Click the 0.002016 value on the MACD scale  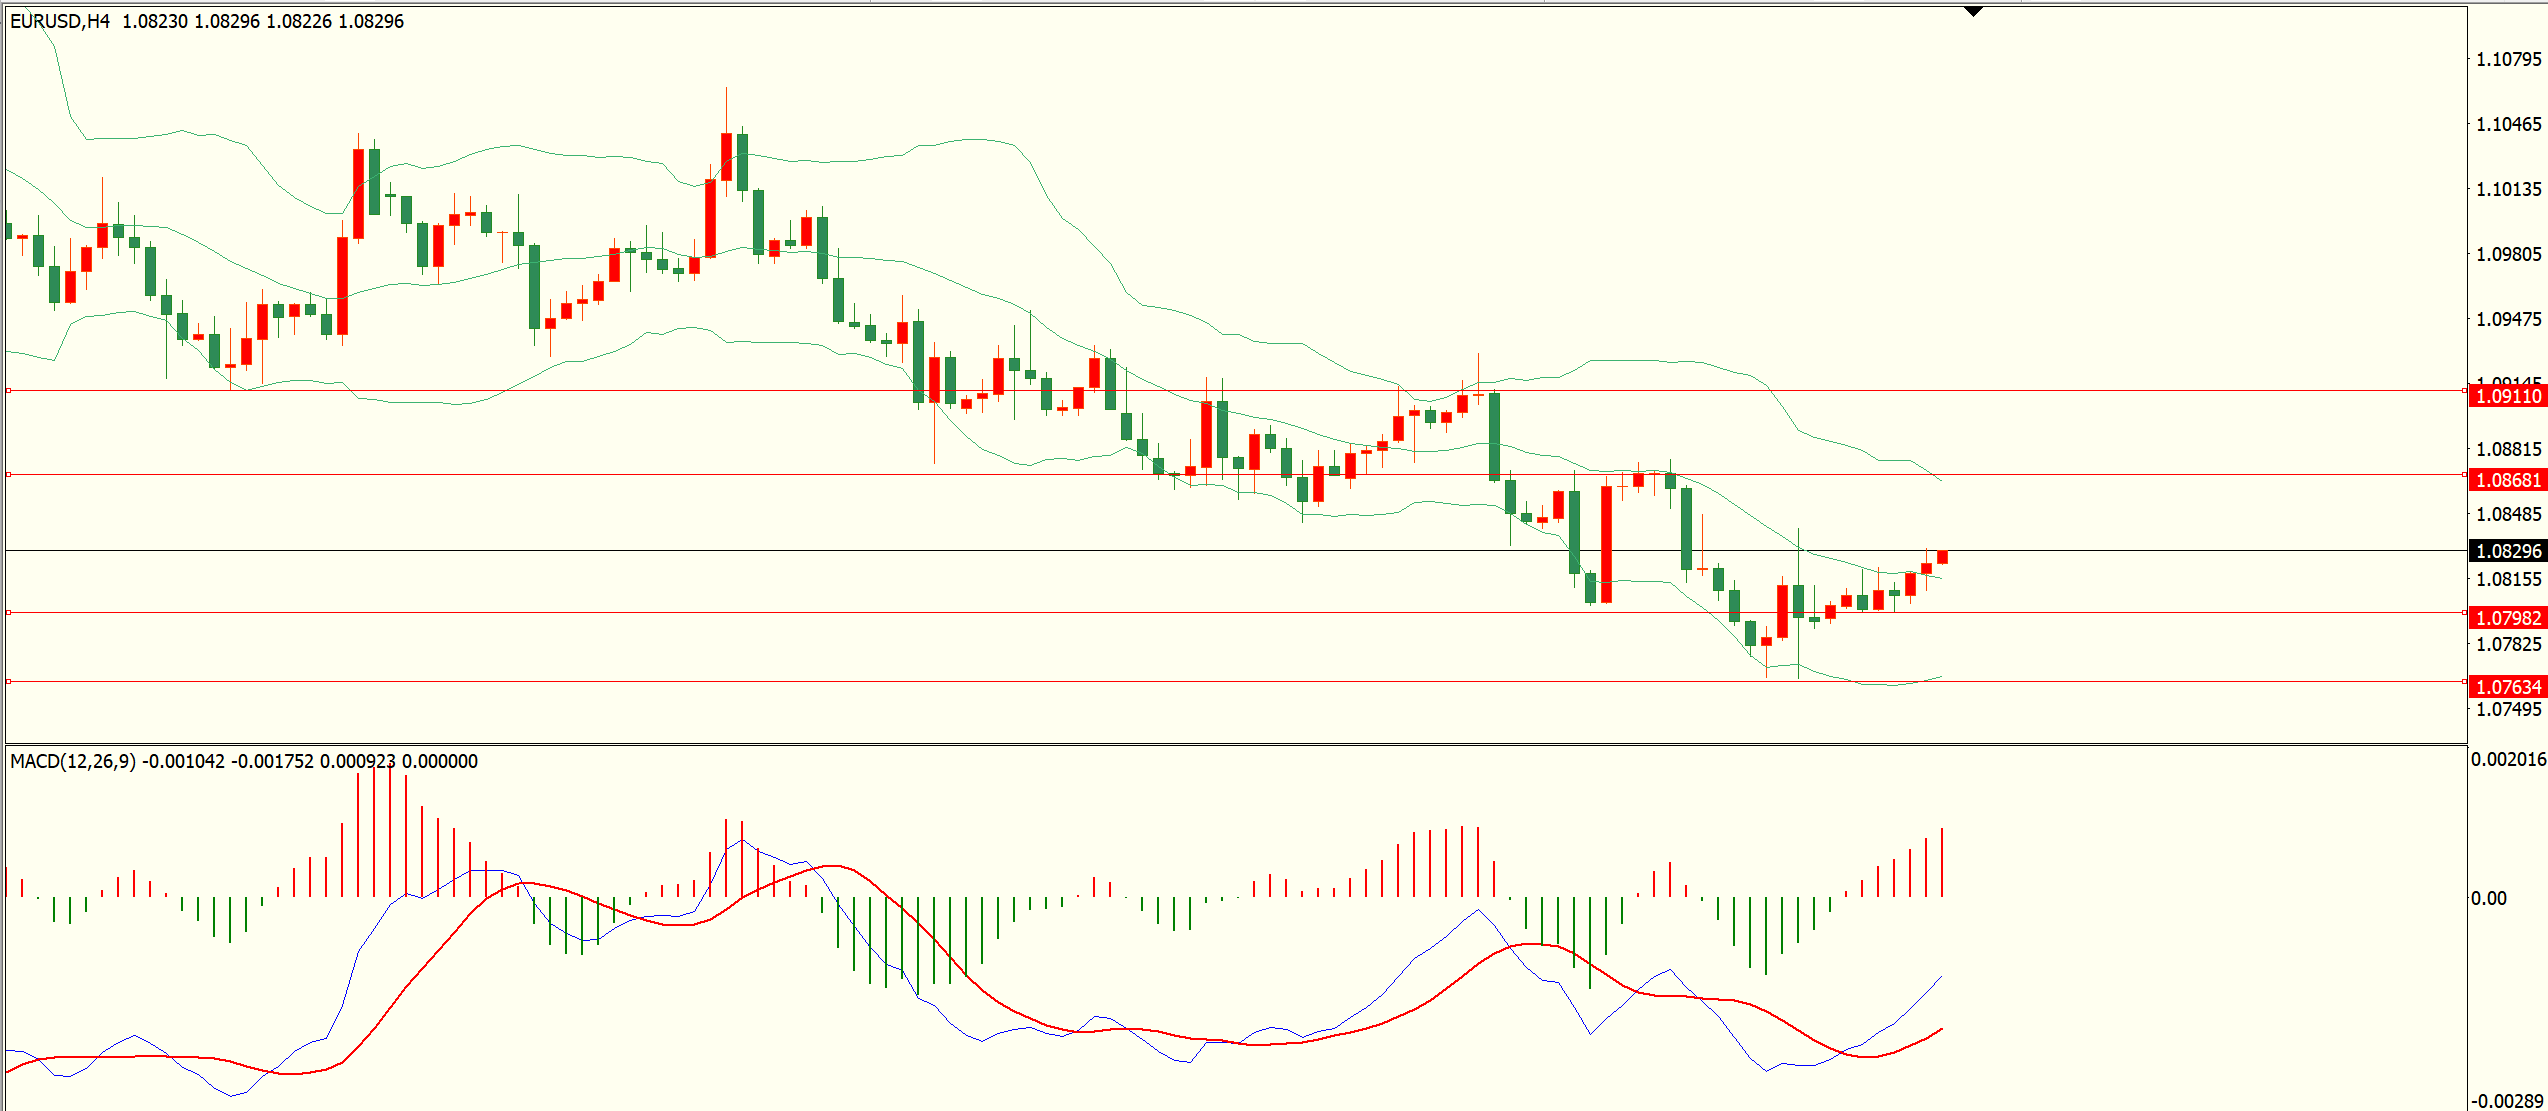coord(2507,759)
